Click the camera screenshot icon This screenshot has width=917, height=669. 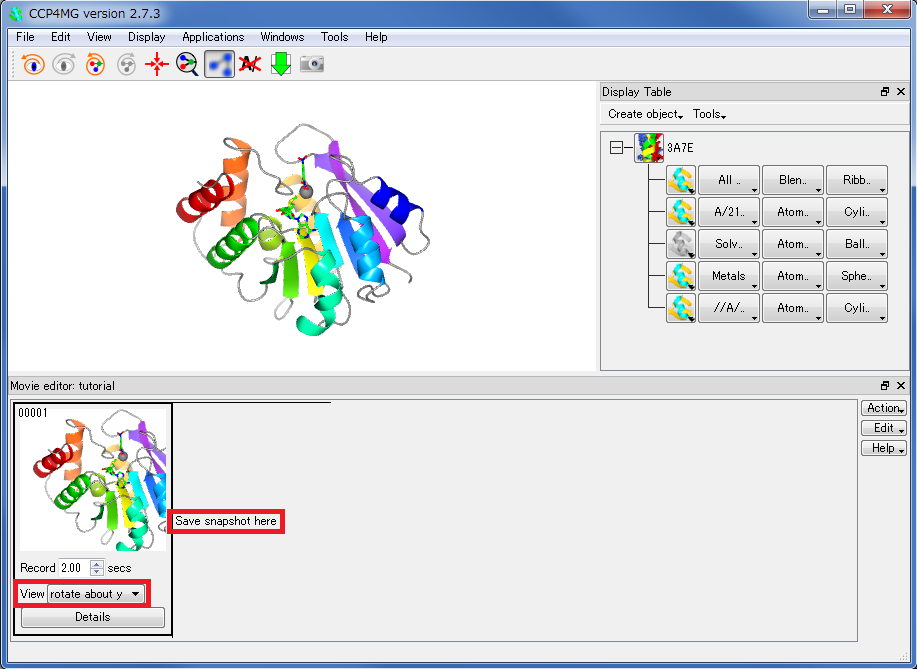click(312, 64)
